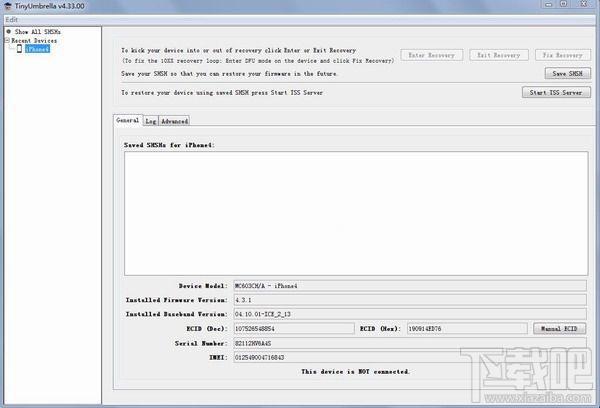Click the Serial Number field
600x408 pixels.
(x=410, y=343)
